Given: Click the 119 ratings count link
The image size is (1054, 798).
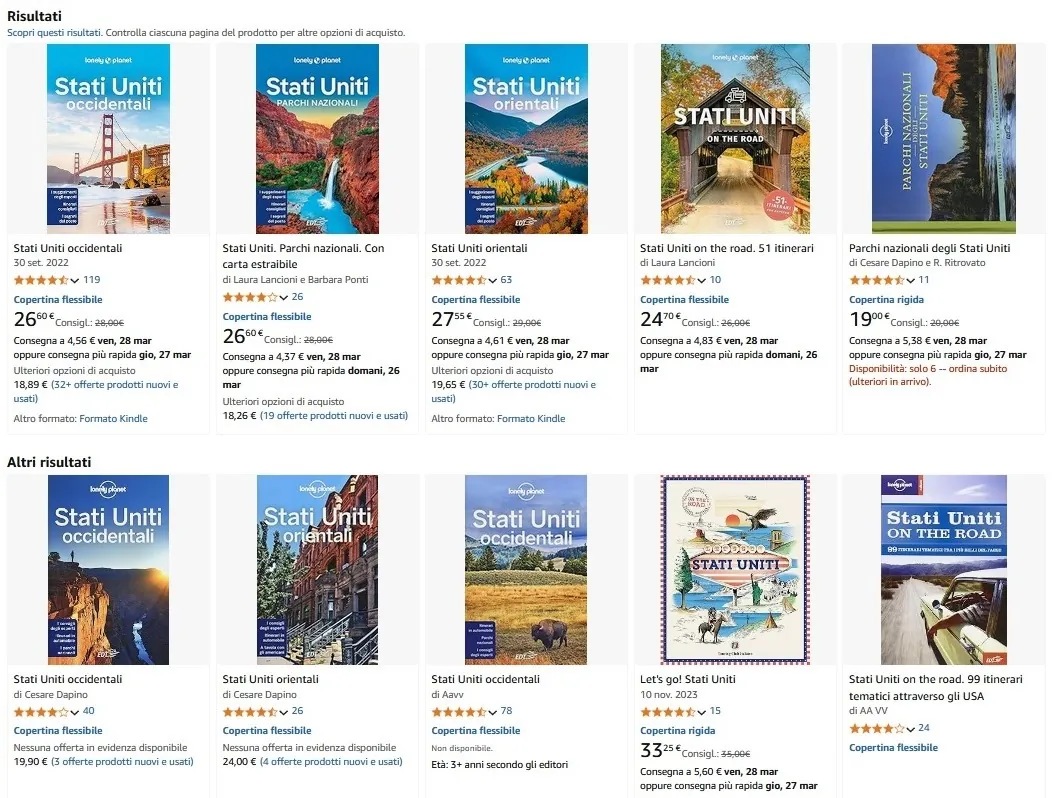Looking at the screenshot, I should point(92,279).
